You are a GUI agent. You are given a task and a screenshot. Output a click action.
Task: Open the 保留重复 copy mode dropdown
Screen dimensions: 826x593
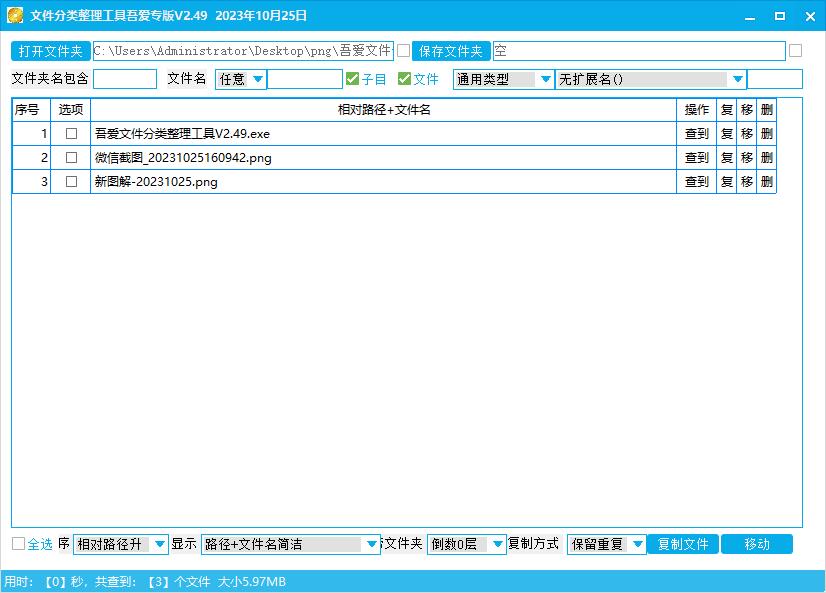(x=605, y=544)
